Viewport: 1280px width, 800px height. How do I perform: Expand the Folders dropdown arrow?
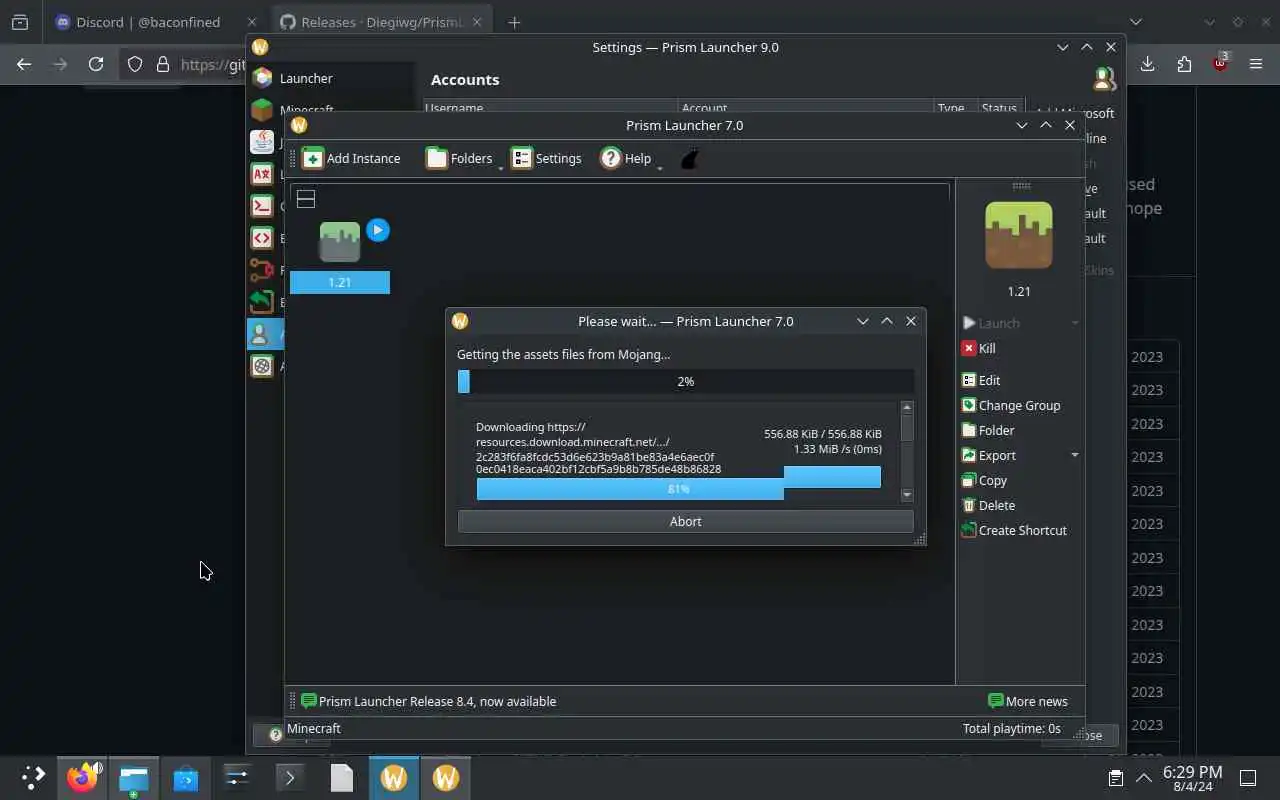point(501,167)
